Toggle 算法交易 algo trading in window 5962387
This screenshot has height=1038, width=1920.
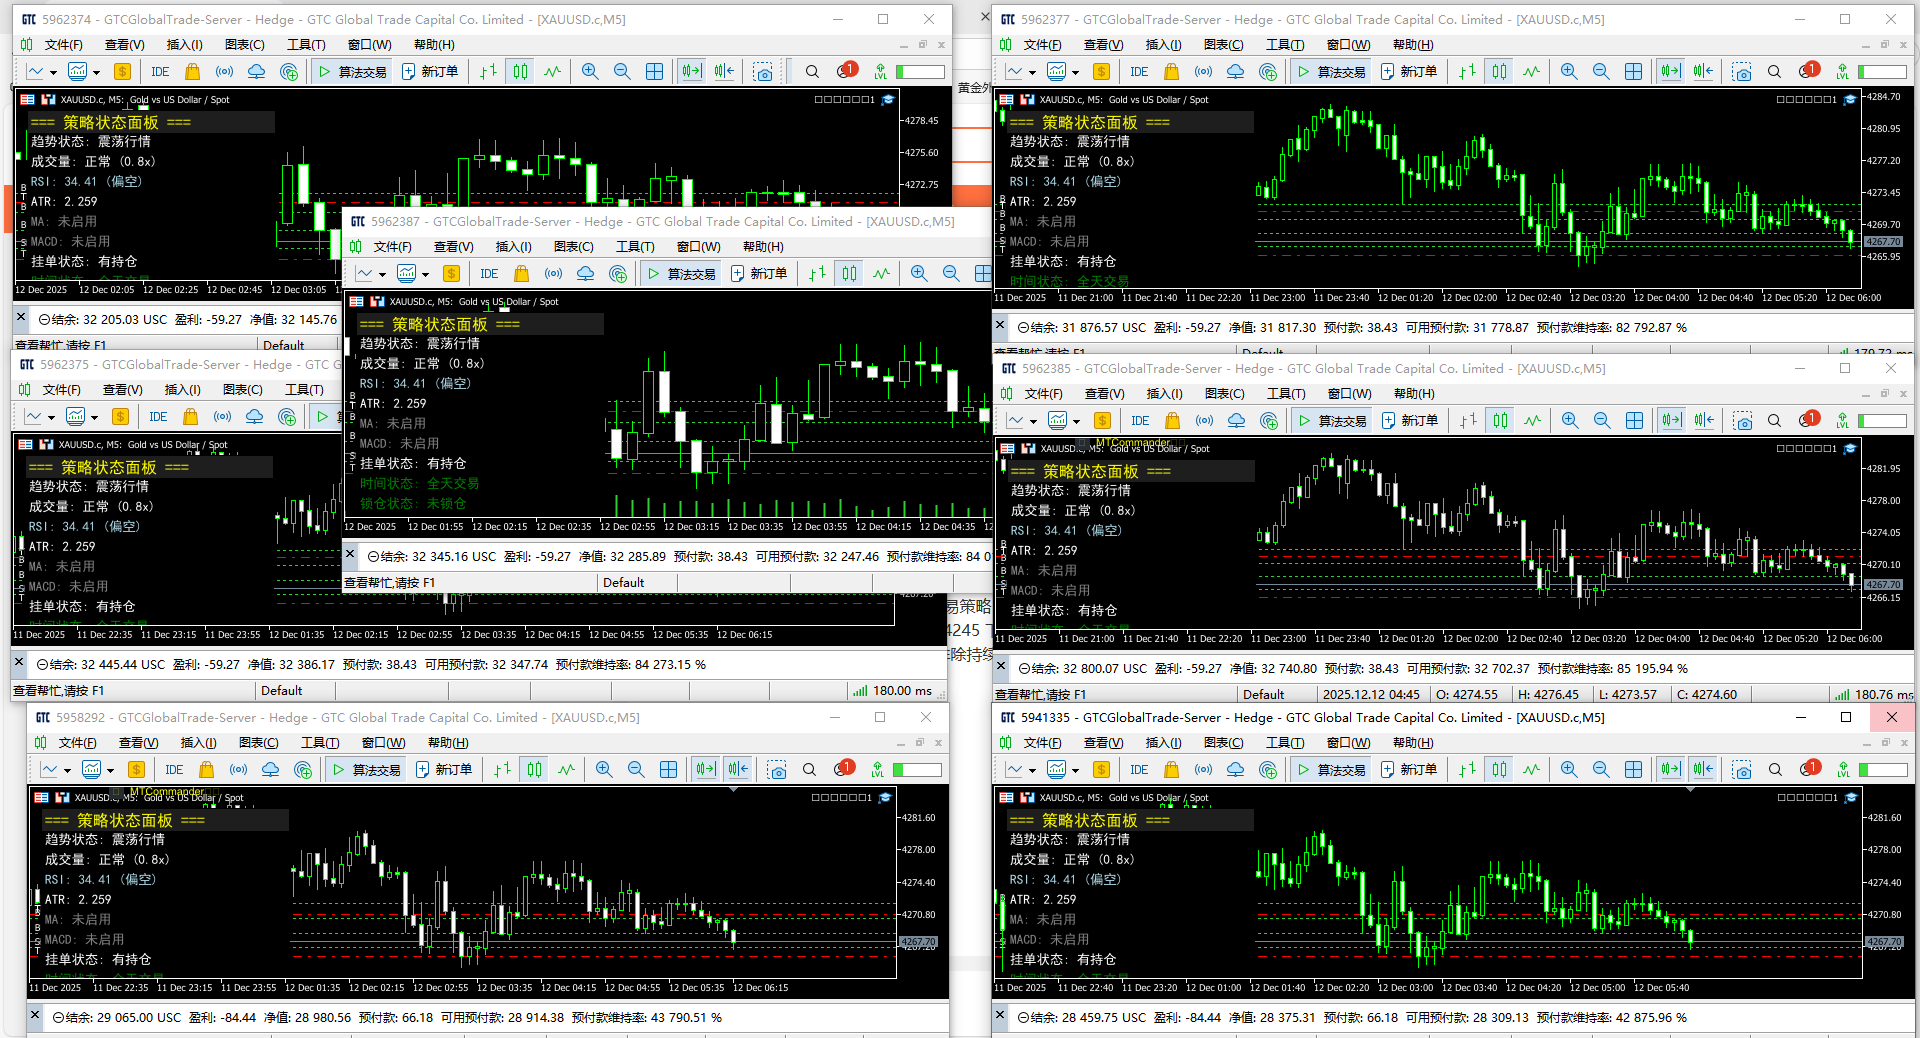click(x=682, y=274)
